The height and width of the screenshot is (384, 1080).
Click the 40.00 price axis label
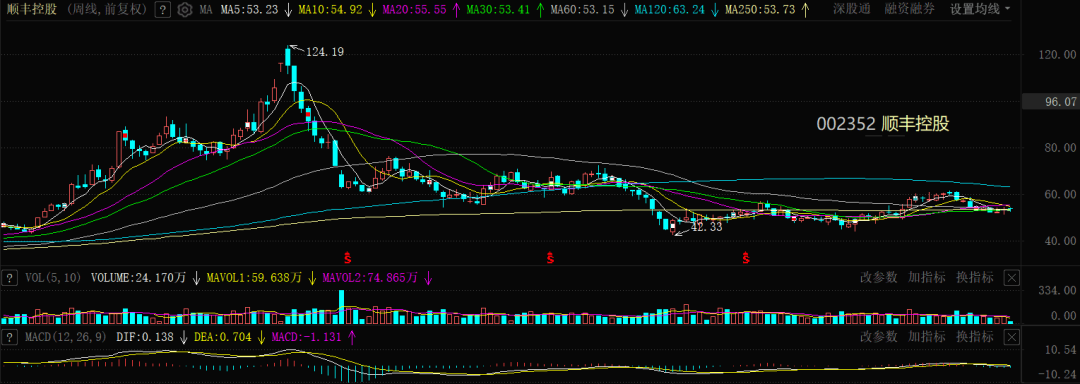tap(1060, 241)
